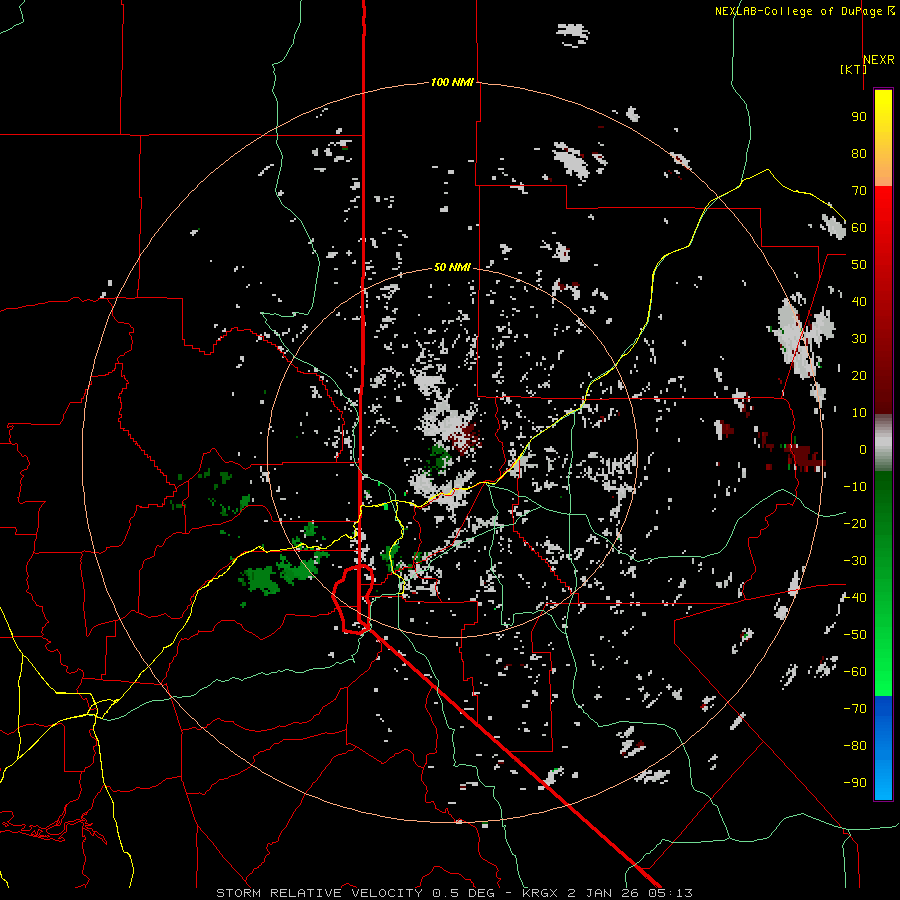Click the 40 value on velocity scale
The width and height of the screenshot is (900, 900).
click(859, 301)
